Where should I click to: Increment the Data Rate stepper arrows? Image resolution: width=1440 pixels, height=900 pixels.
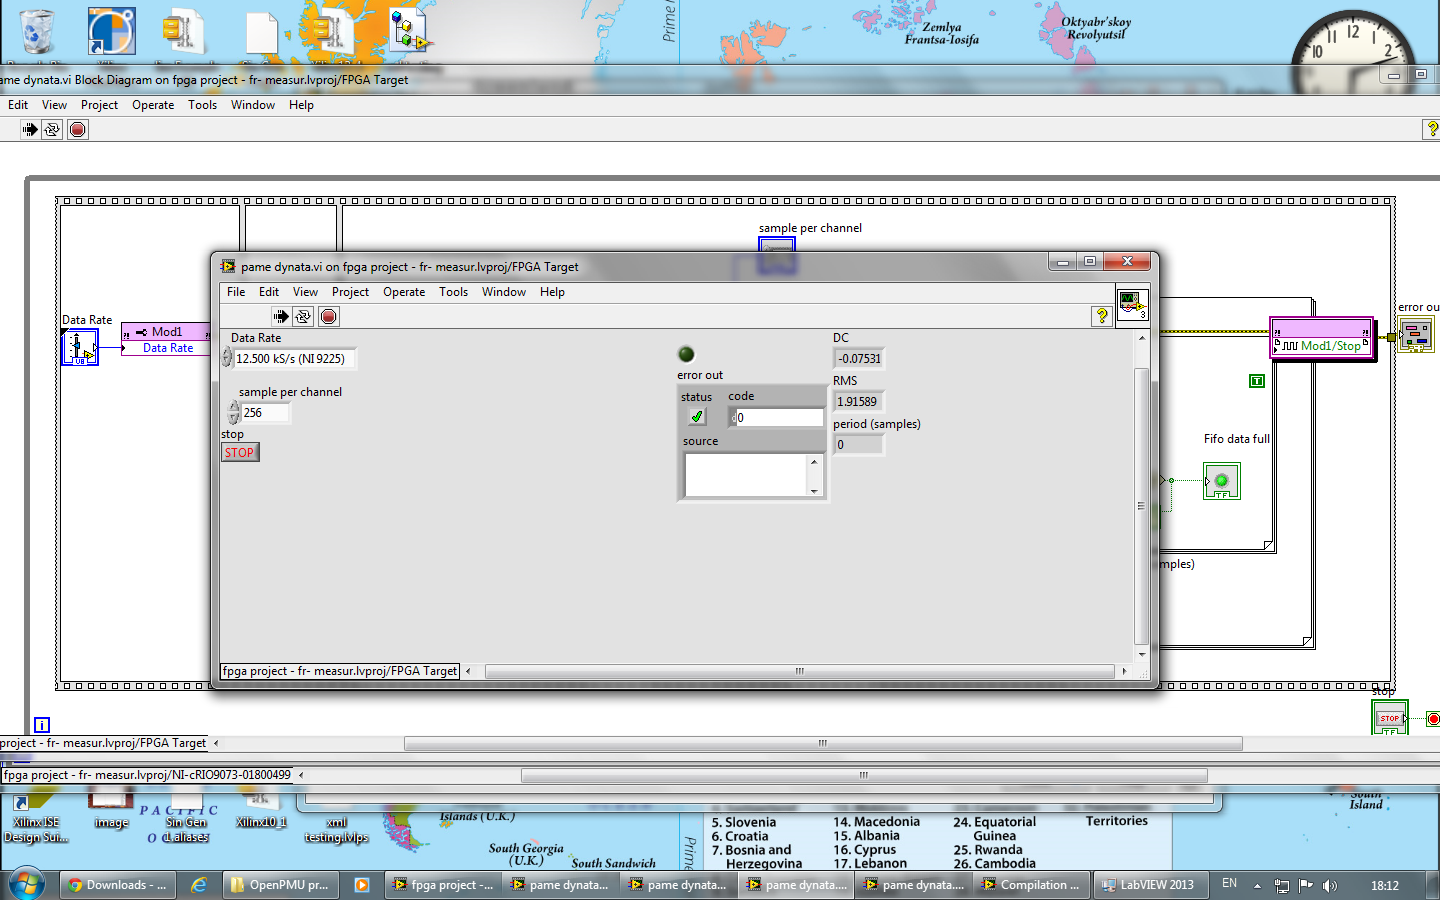tap(227, 358)
